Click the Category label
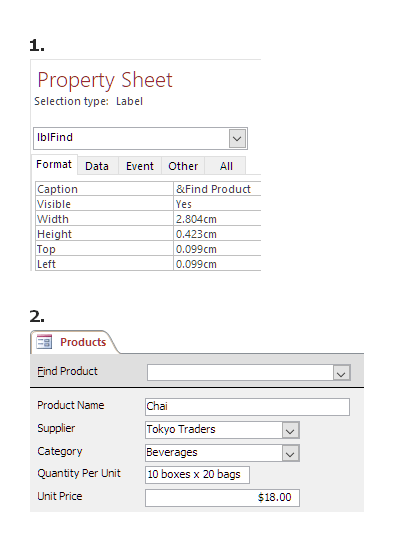 pyautogui.click(x=60, y=451)
